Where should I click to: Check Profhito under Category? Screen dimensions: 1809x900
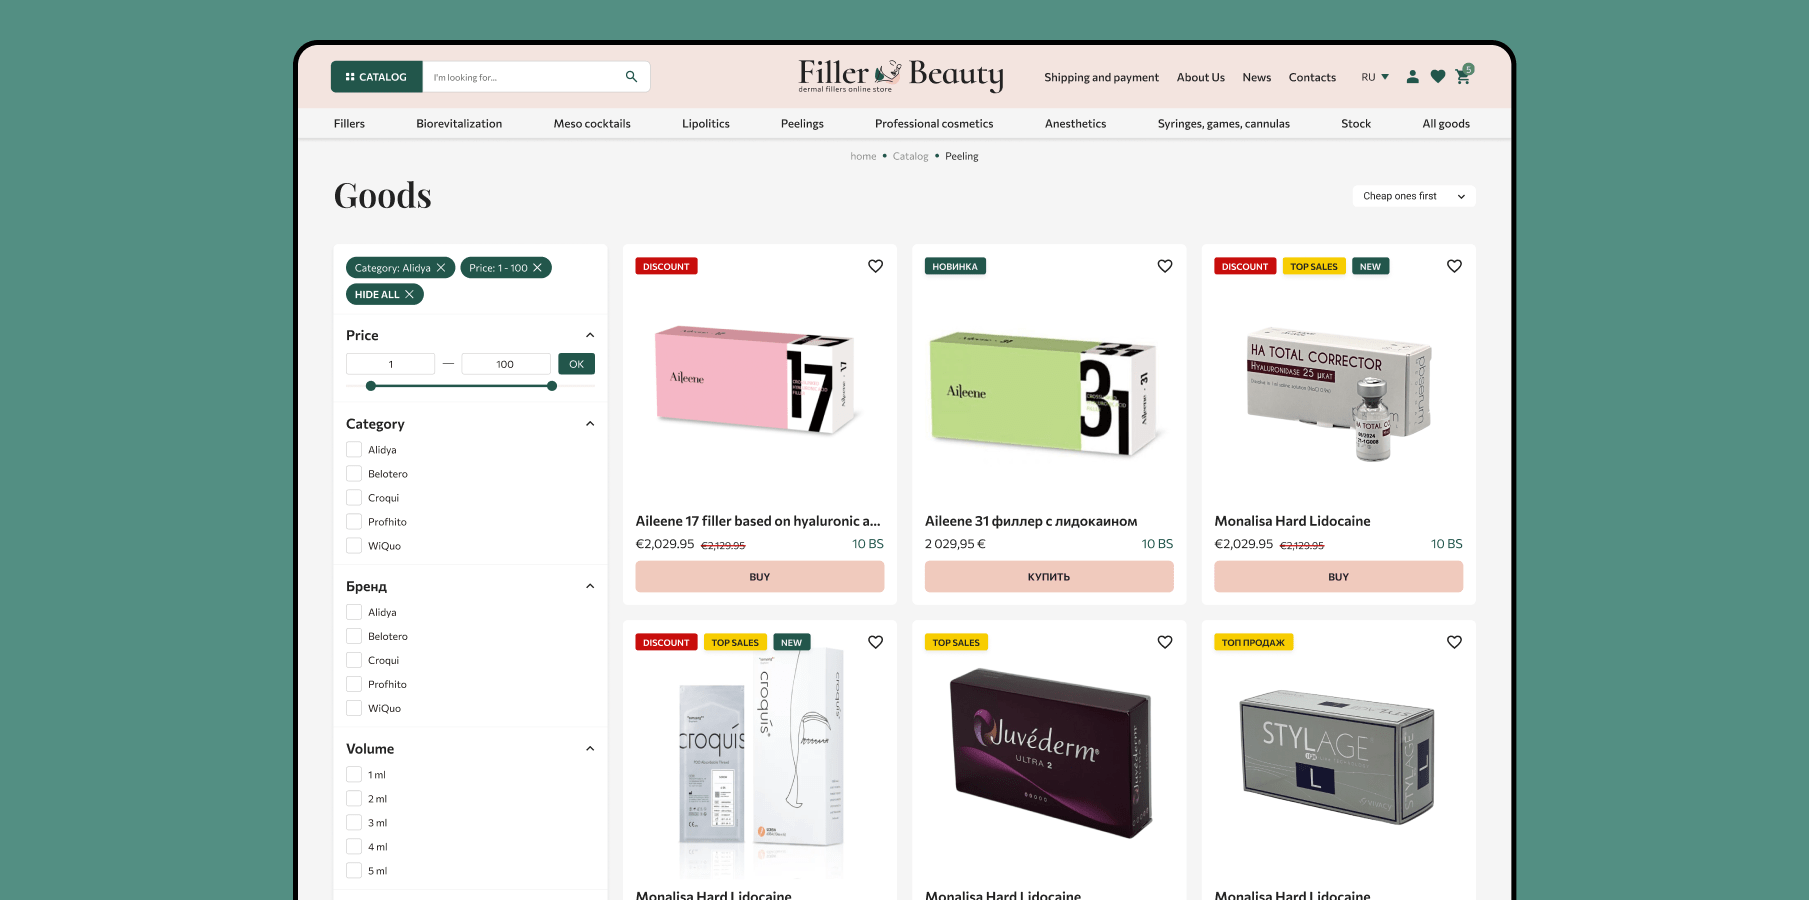point(354,522)
